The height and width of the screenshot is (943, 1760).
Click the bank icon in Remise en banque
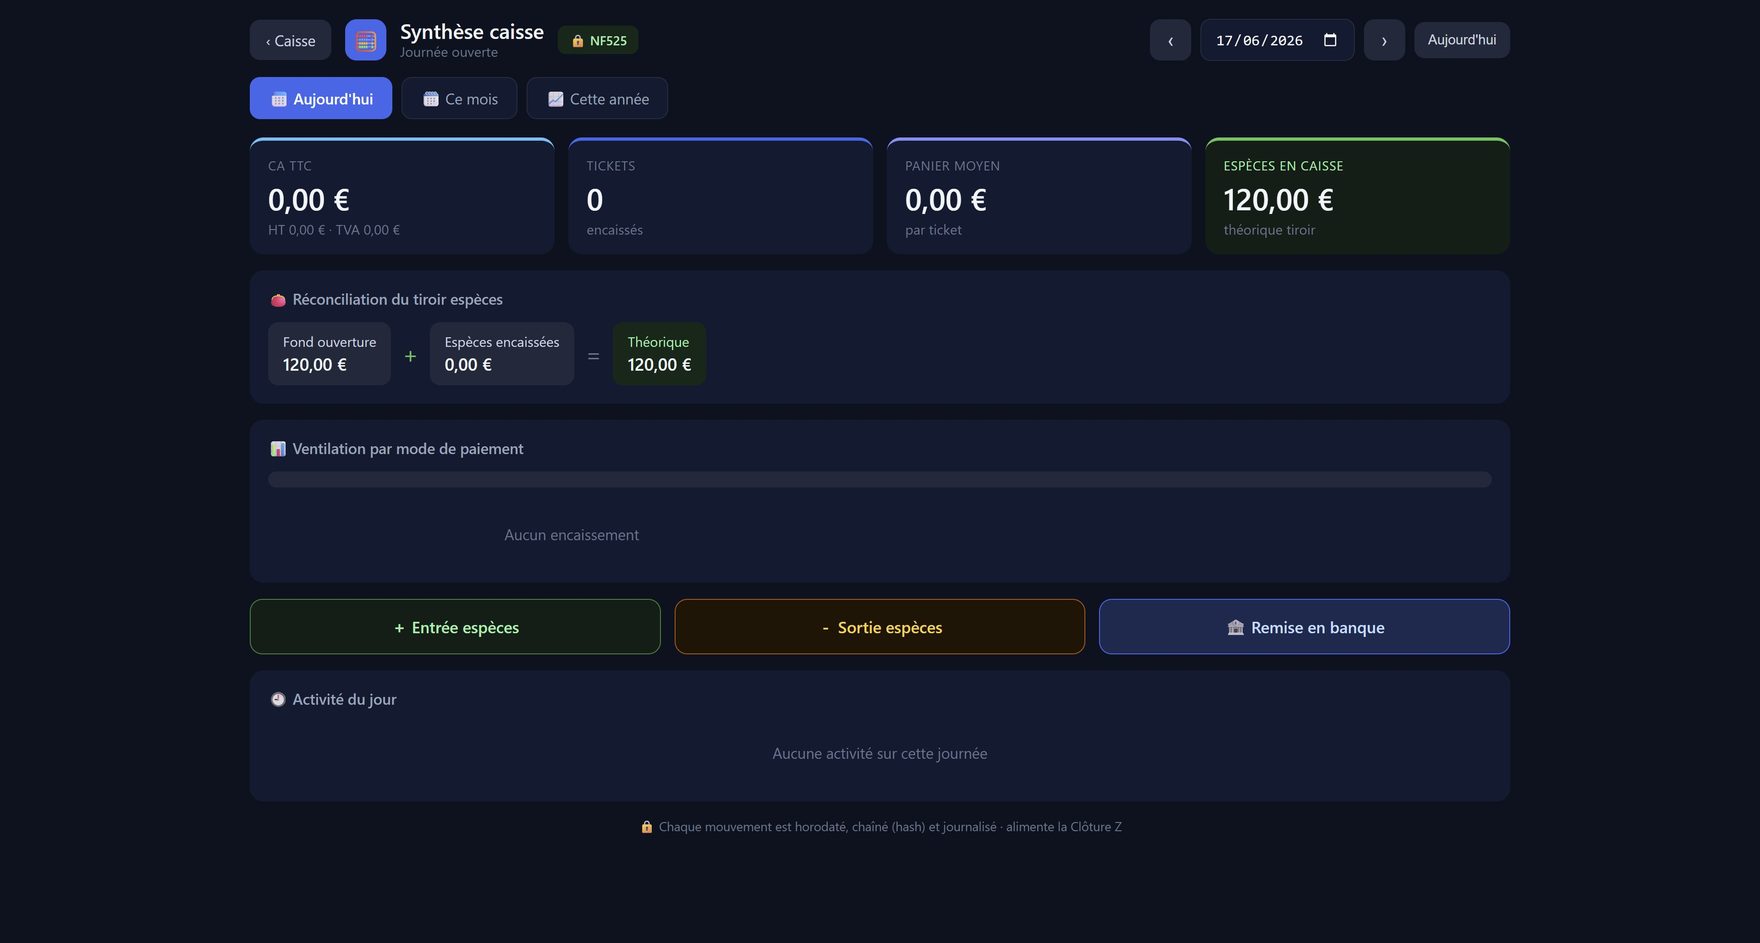point(1236,627)
